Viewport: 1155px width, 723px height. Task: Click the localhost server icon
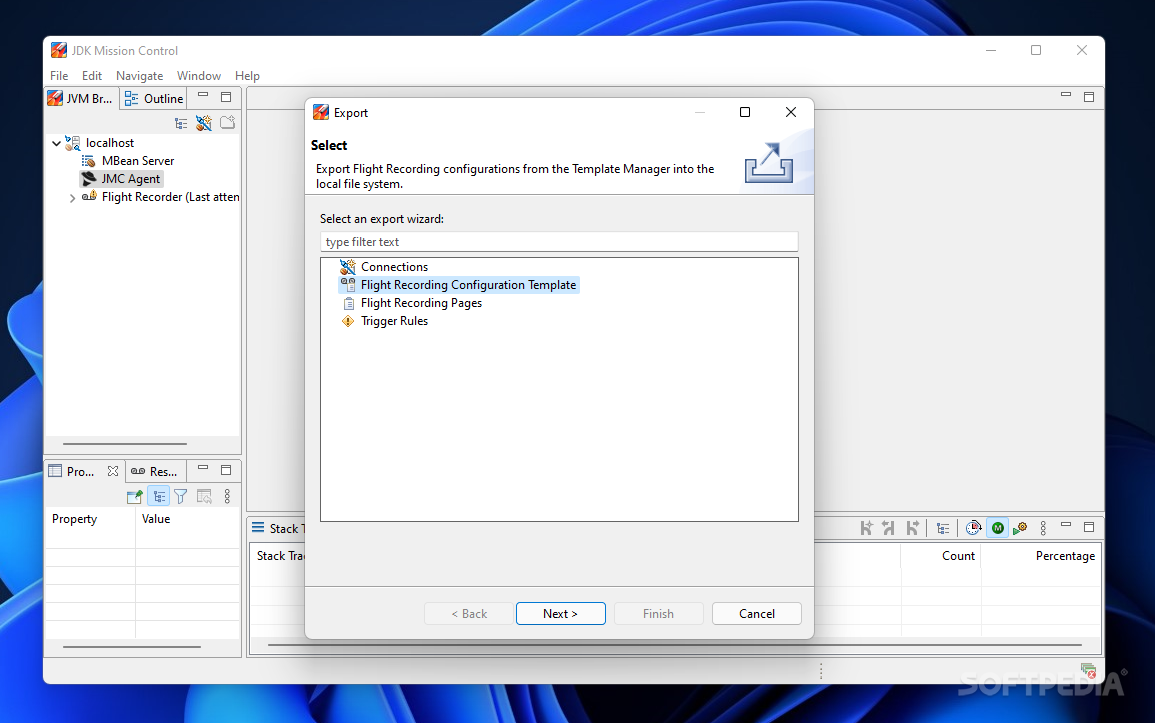tap(72, 143)
